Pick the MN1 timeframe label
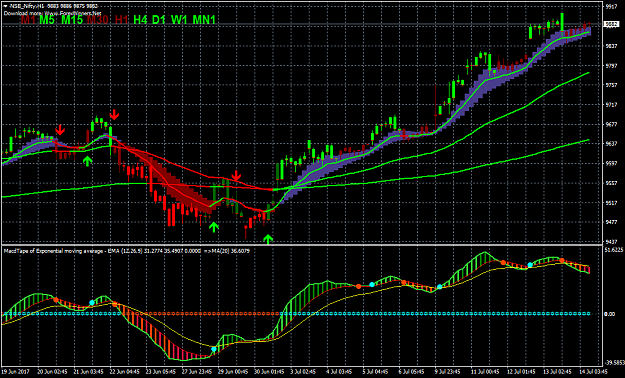 coord(204,20)
